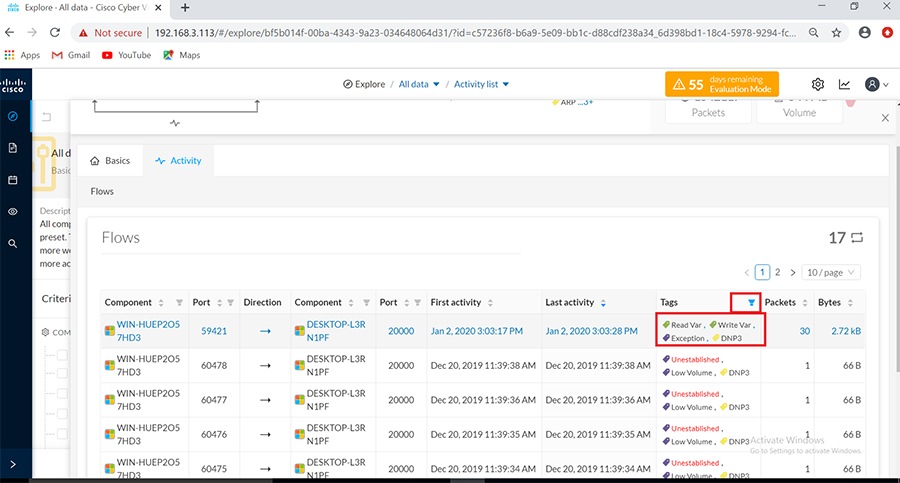
Task: Open DESKTOP-L3RN1PF link in first row
Action: click(336, 331)
